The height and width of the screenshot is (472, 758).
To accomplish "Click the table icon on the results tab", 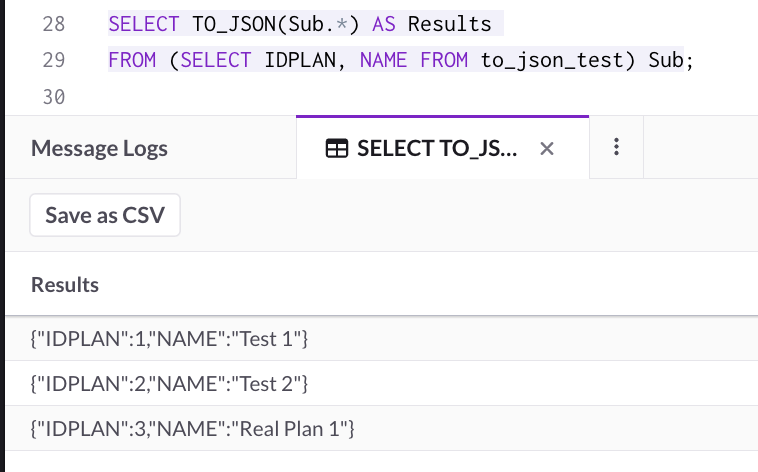I will click(337, 149).
